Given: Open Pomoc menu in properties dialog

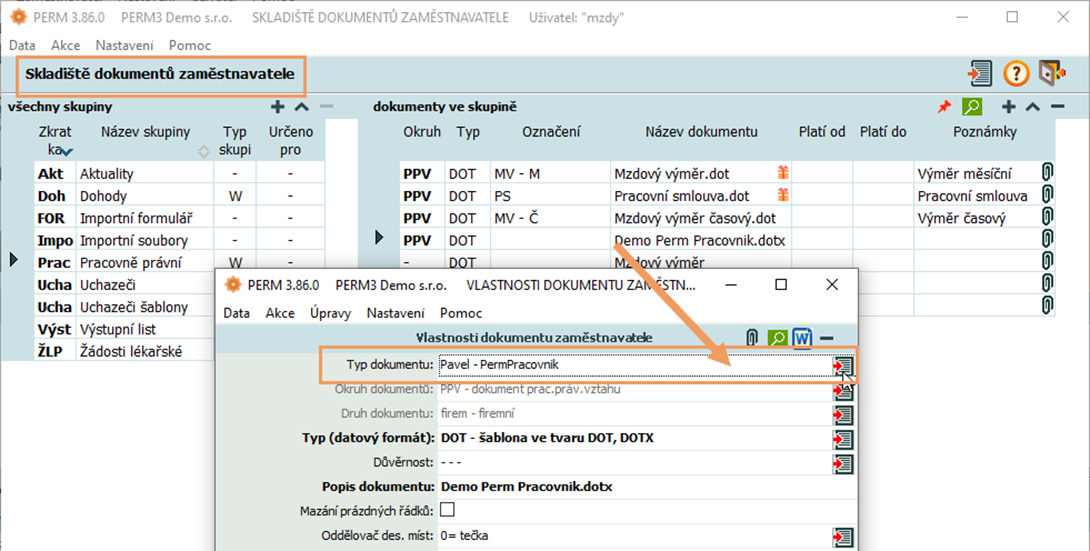Looking at the screenshot, I should click(461, 313).
